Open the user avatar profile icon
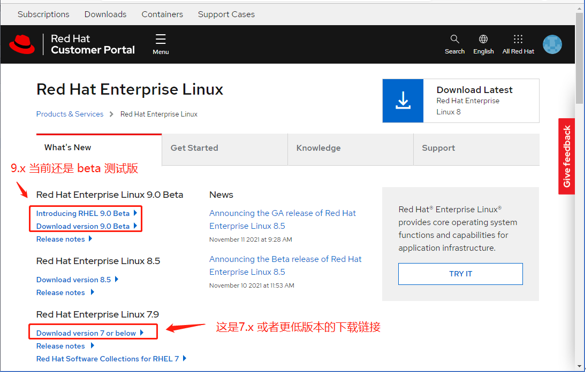586x374 pixels. tap(552, 44)
